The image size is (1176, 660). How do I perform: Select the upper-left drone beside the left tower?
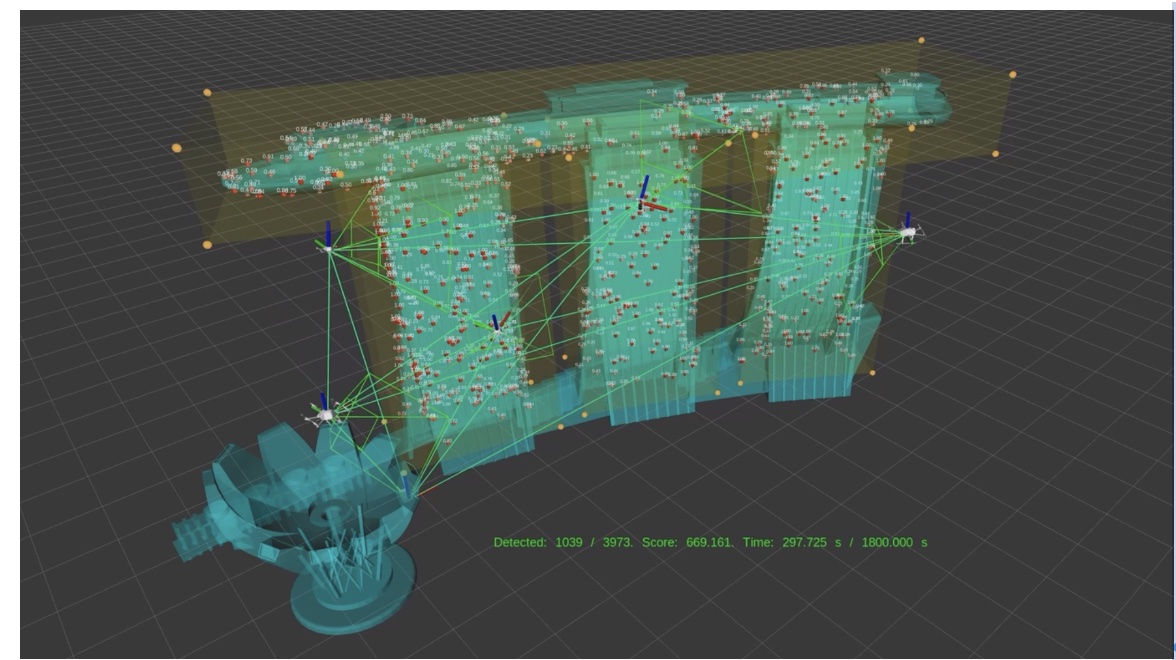click(x=328, y=245)
